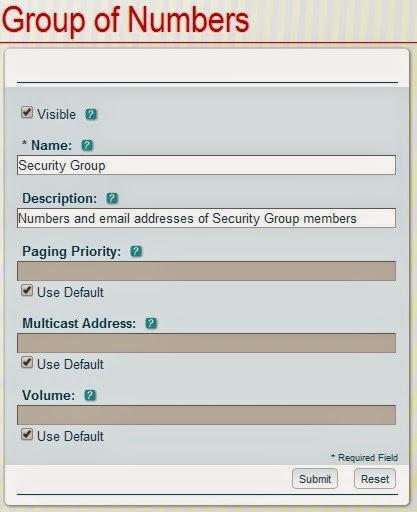Submit the Group of Numbers form
Image resolution: width=417 pixels, height=512 pixels.
(315, 479)
